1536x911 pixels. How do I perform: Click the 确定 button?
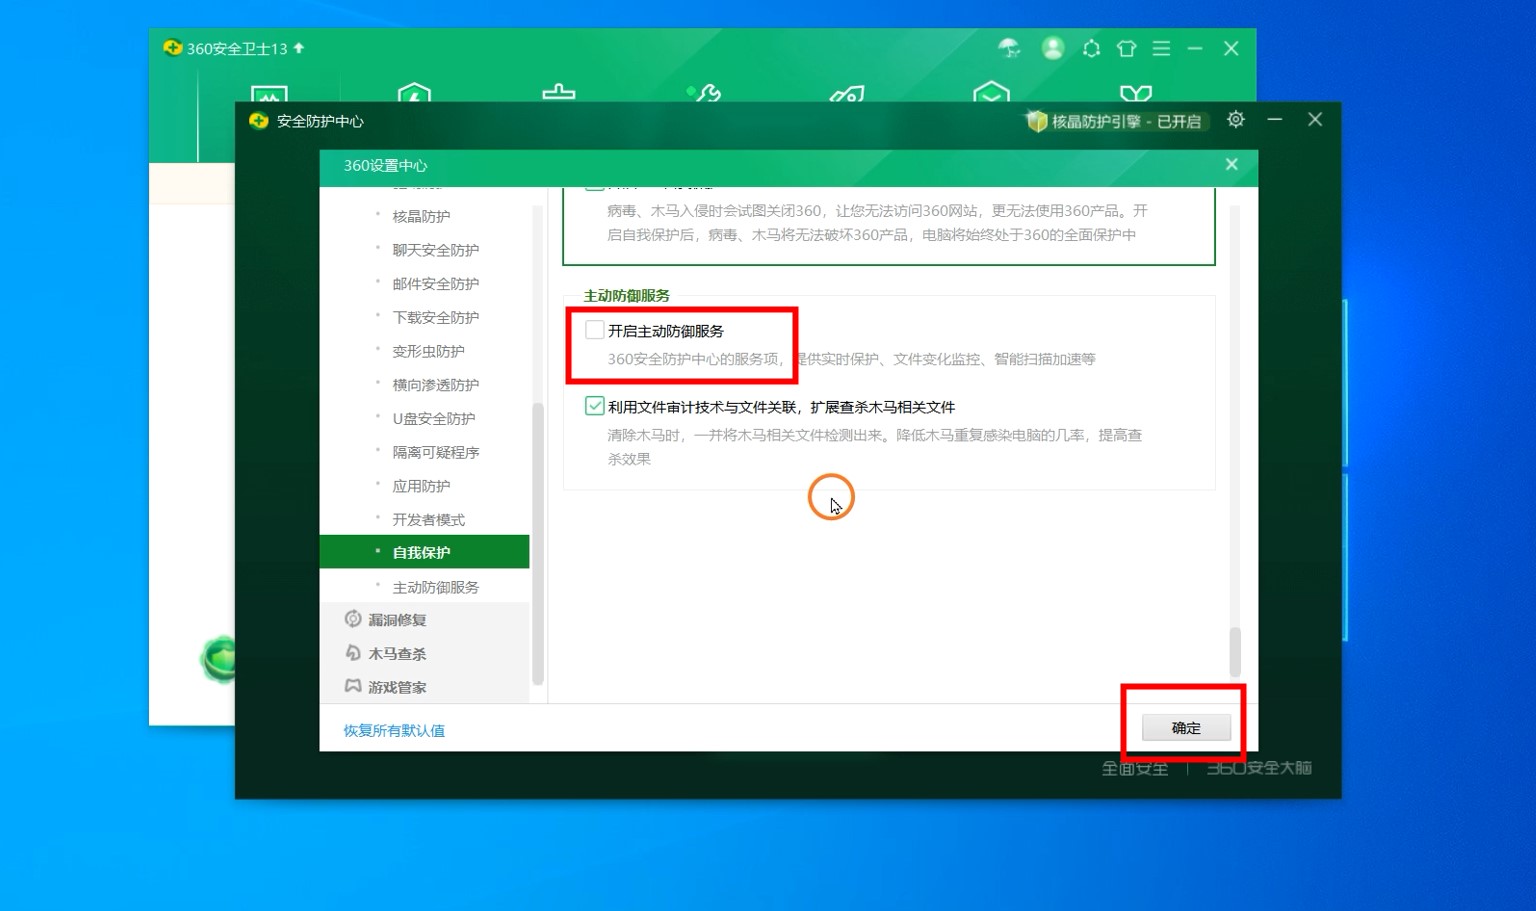1186,728
